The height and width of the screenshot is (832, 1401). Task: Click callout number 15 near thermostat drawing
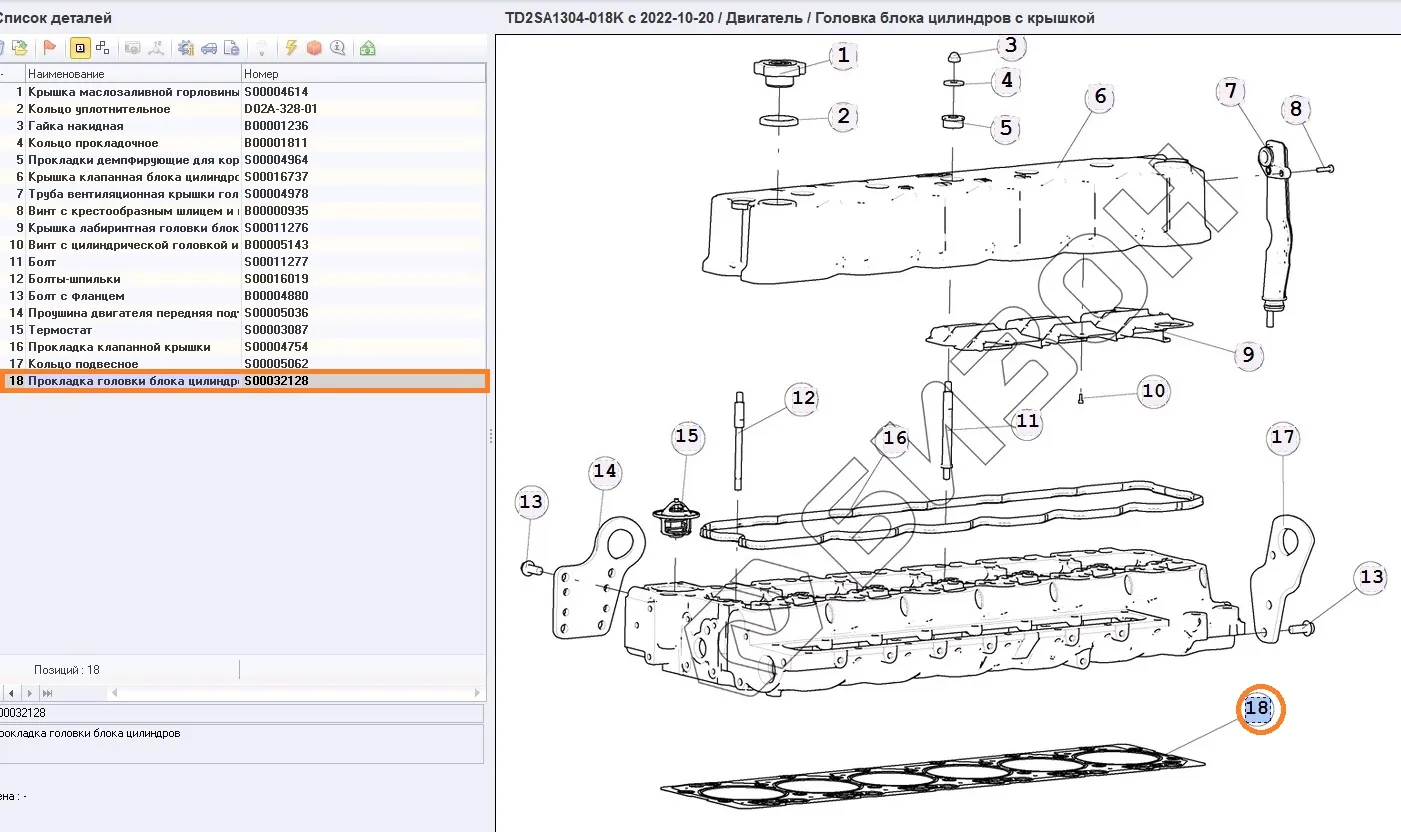click(x=687, y=436)
